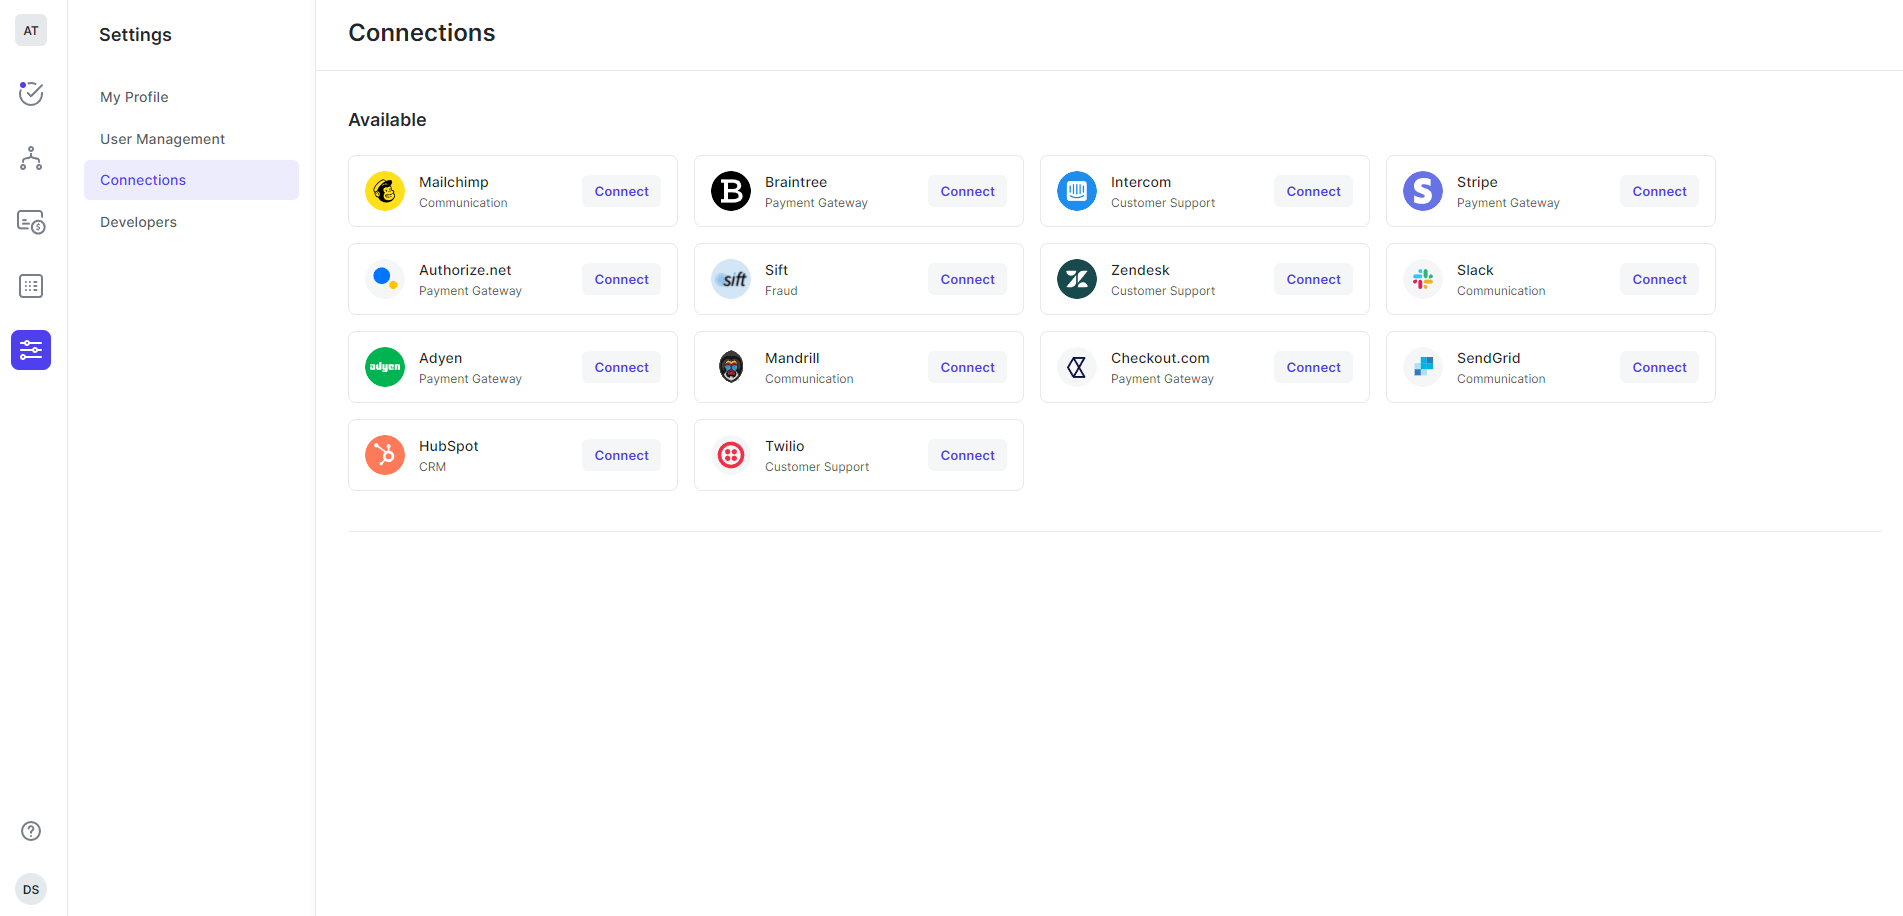This screenshot has width=1903, height=916.
Task: Click the Mailchimp logo icon
Action: [x=385, y=191]
